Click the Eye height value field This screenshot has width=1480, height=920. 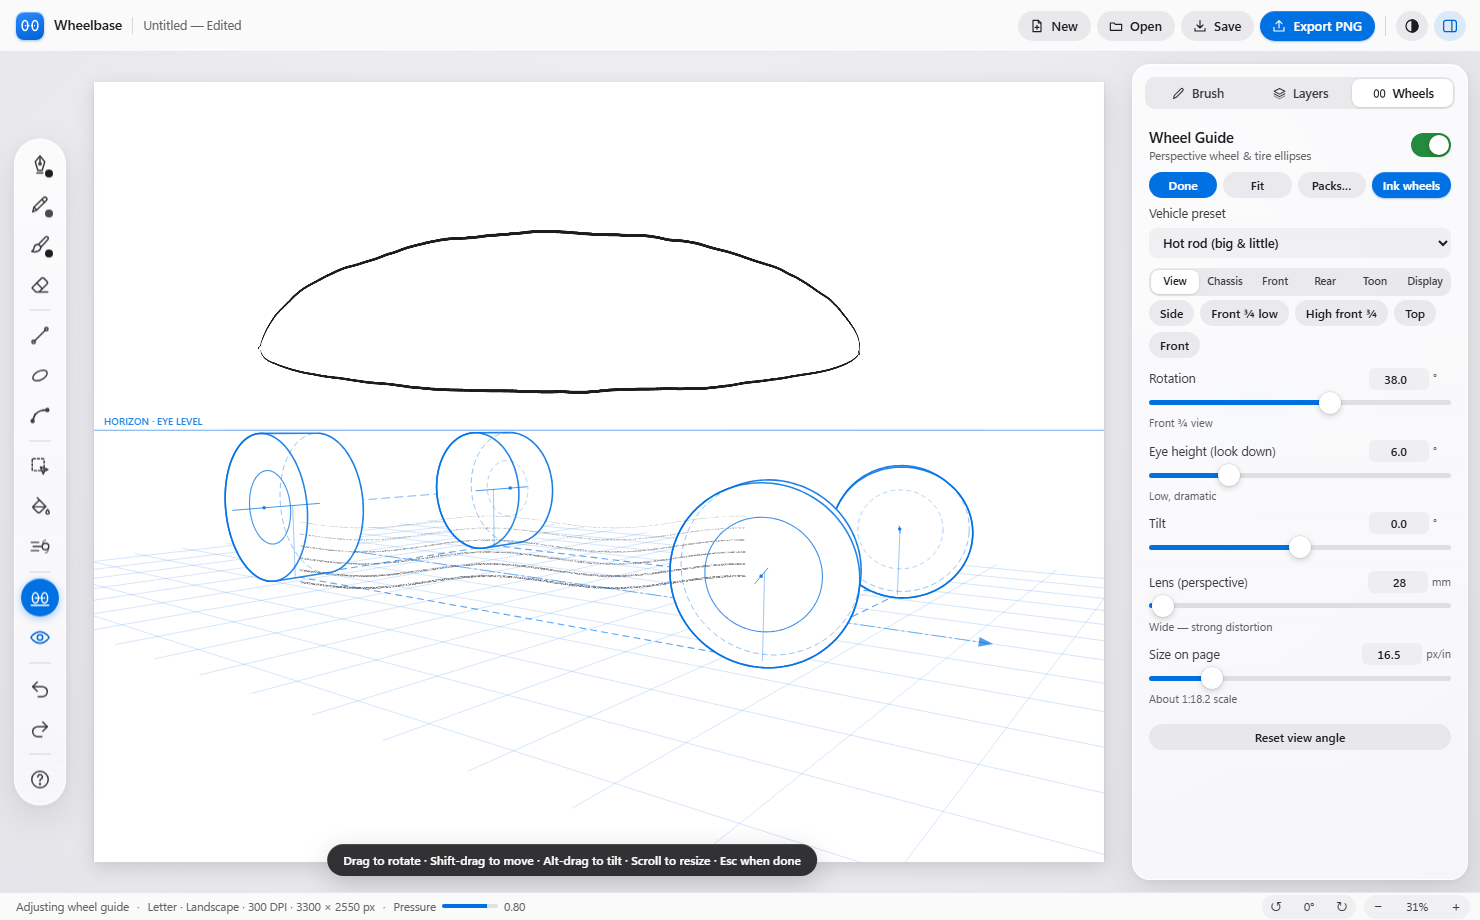pyautogui.click(x=1398, y=452)
